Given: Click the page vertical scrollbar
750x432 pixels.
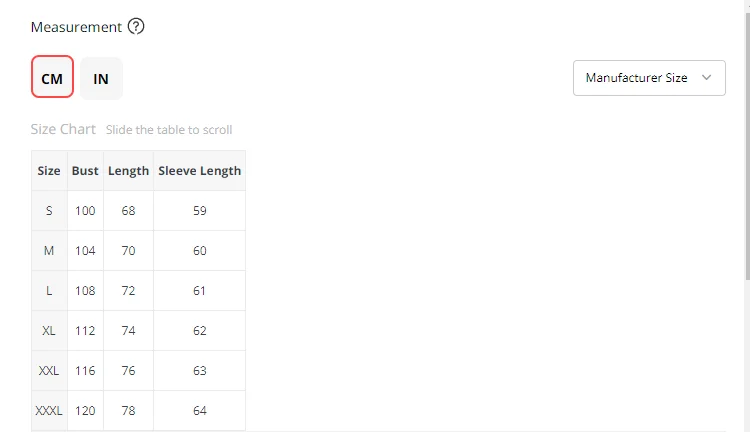Looking at the screenshot, I should 745,150.
